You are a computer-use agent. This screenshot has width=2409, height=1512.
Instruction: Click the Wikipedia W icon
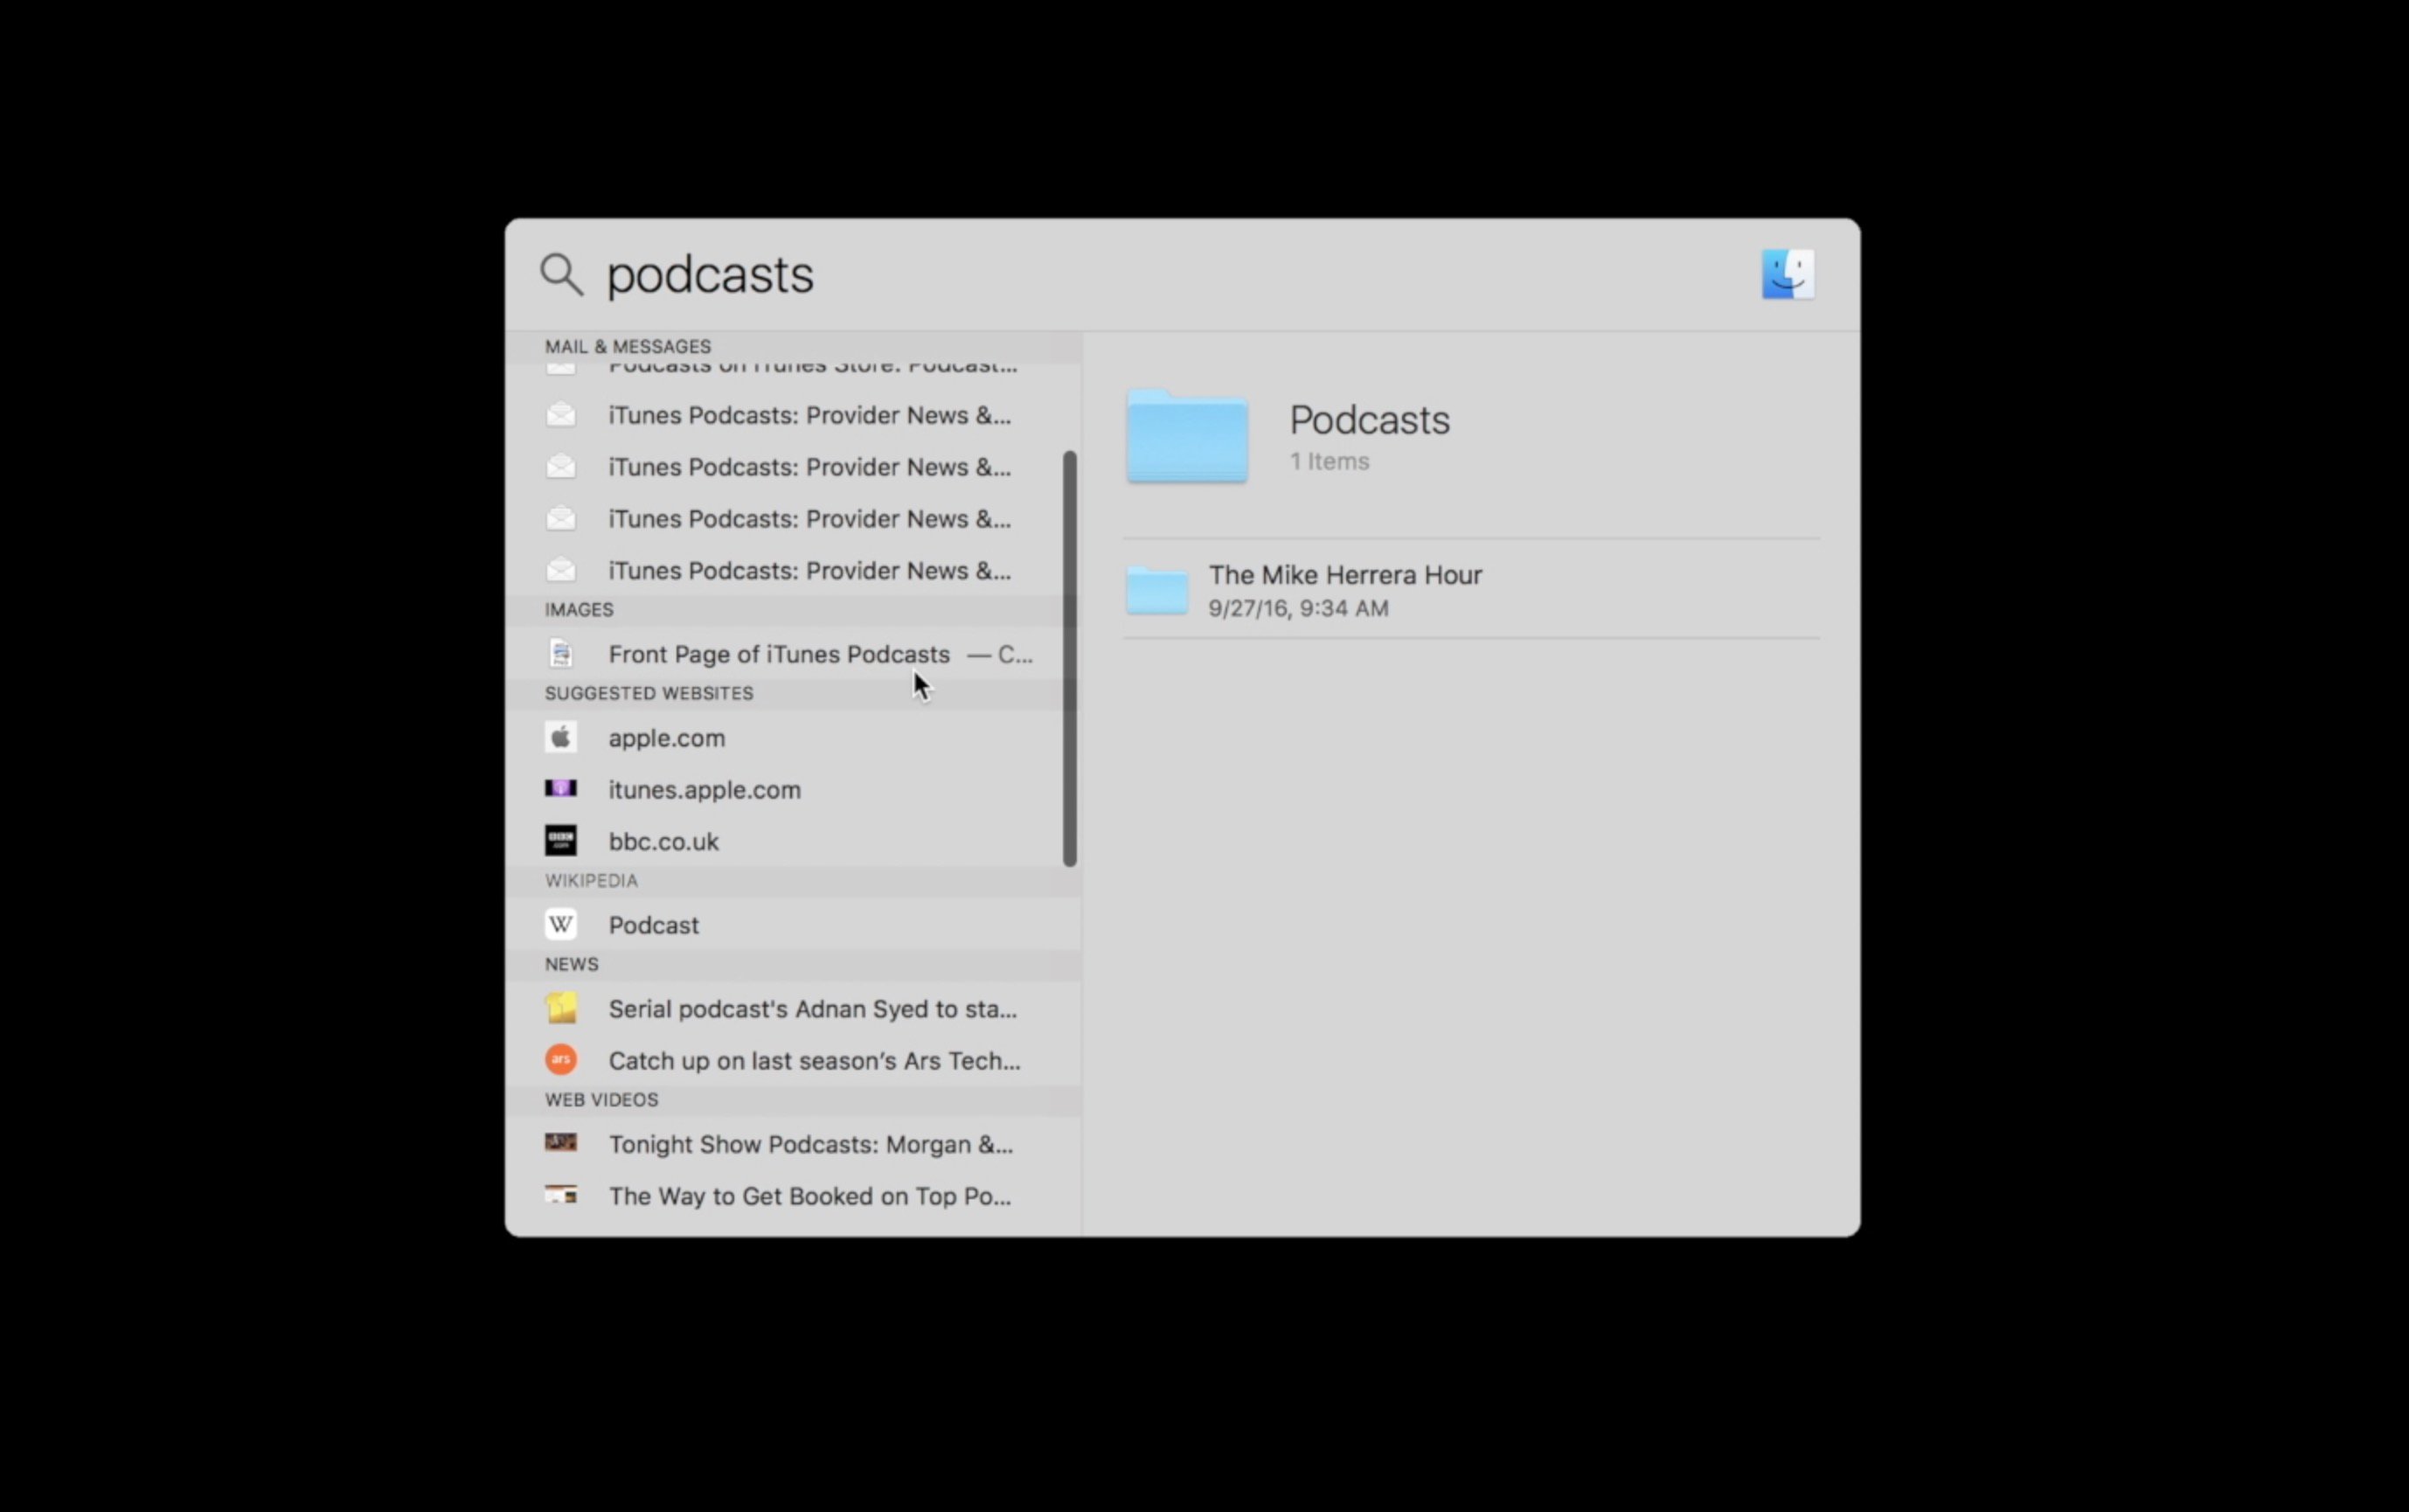point(561,924)
